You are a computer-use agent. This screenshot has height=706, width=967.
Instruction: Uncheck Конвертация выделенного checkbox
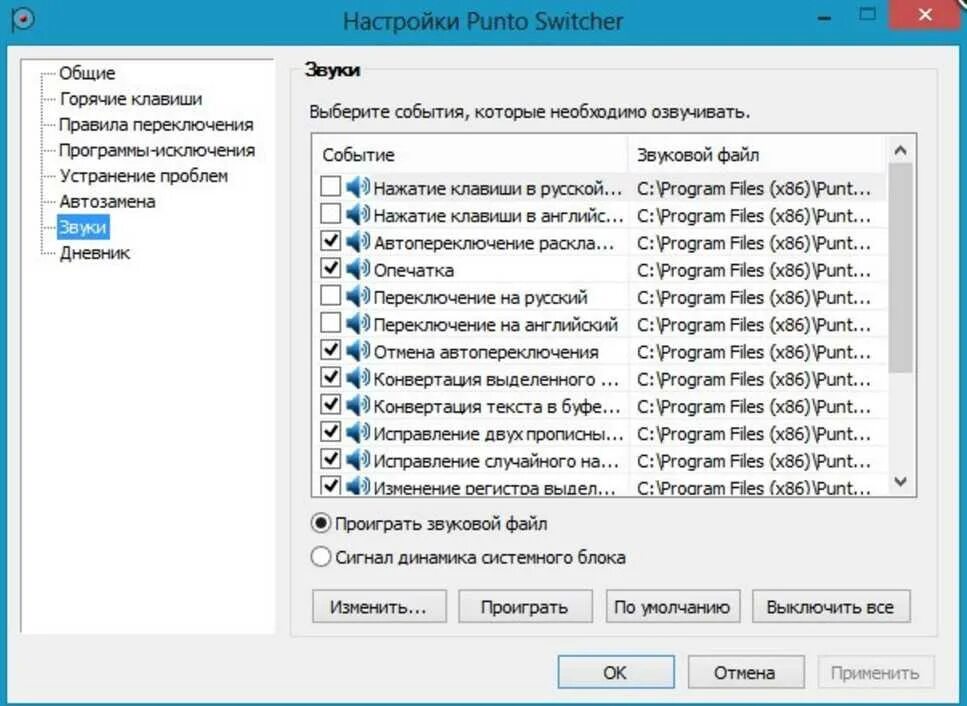click(331, 377)
